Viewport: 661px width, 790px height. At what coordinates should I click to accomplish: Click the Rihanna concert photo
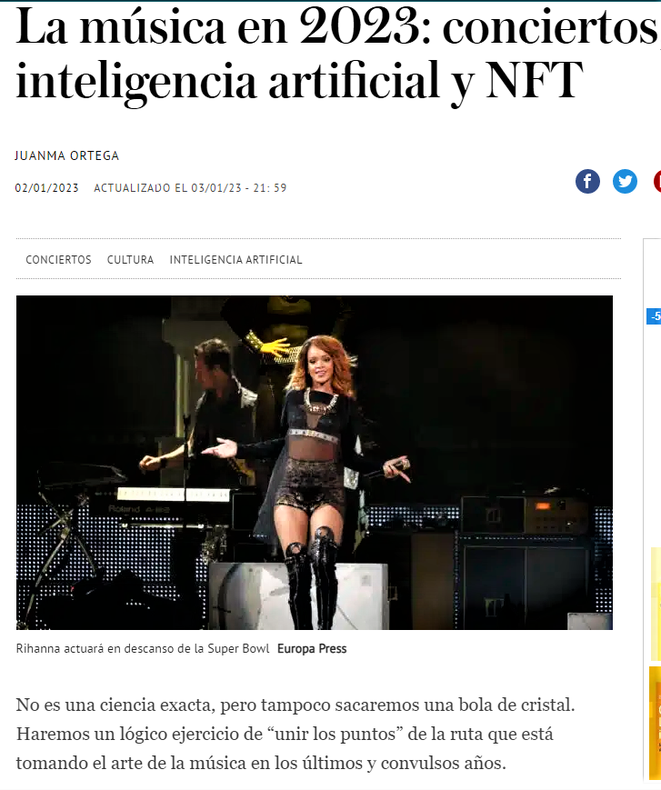click(314, 463)
